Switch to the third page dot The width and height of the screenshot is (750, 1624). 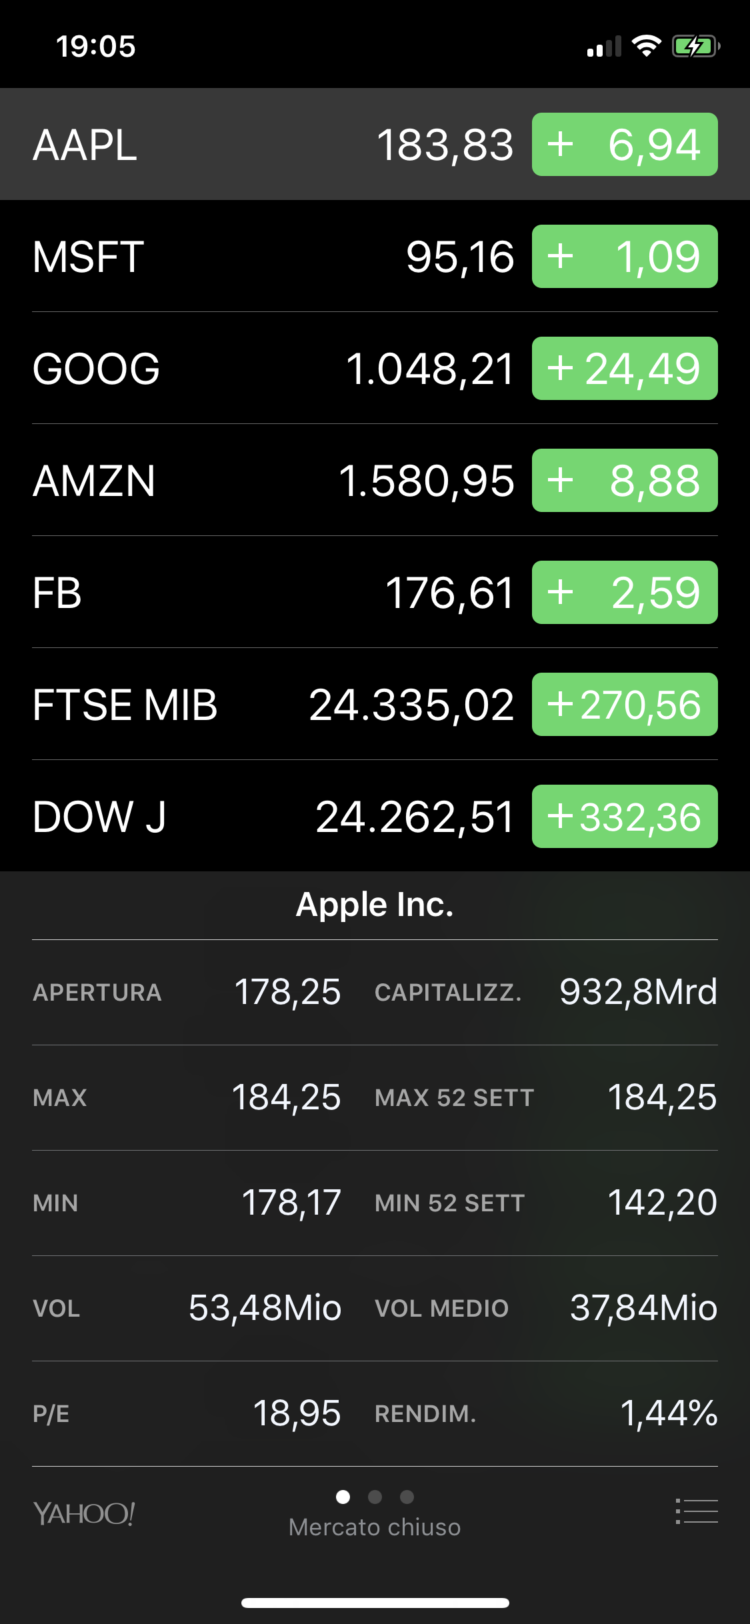(407, 1497)
